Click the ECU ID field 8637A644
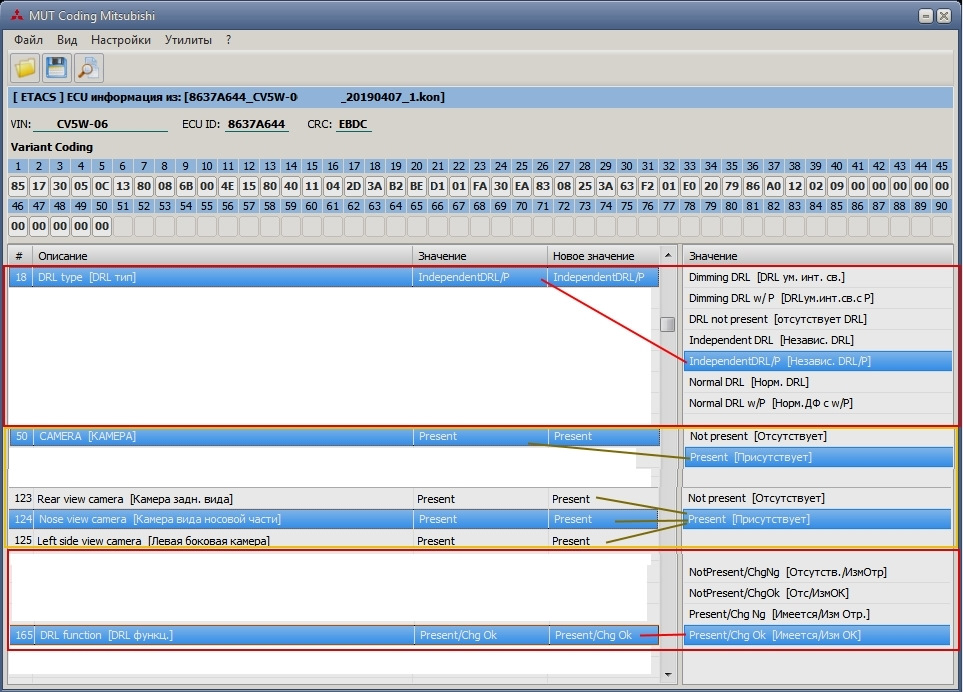 click(x=257, y=124)
